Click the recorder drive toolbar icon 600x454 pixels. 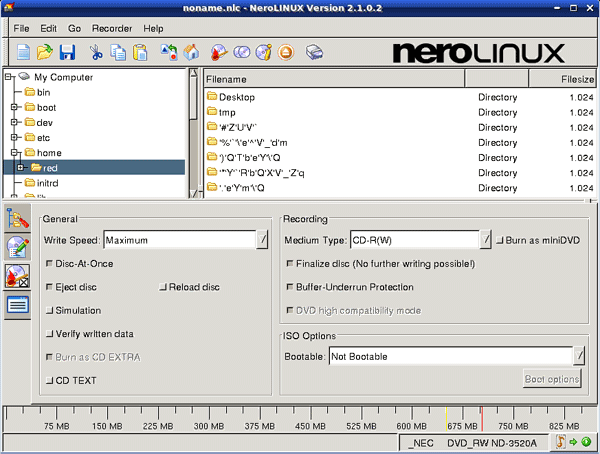coord(314,52)
